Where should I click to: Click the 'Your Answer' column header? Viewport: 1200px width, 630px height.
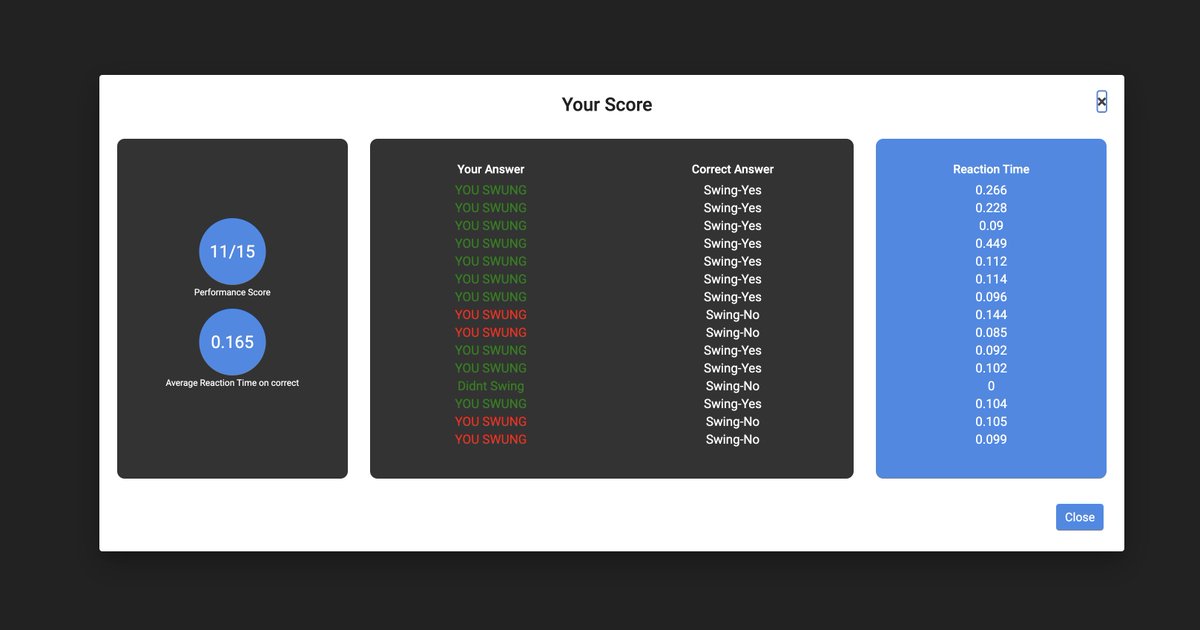(491, 169)
